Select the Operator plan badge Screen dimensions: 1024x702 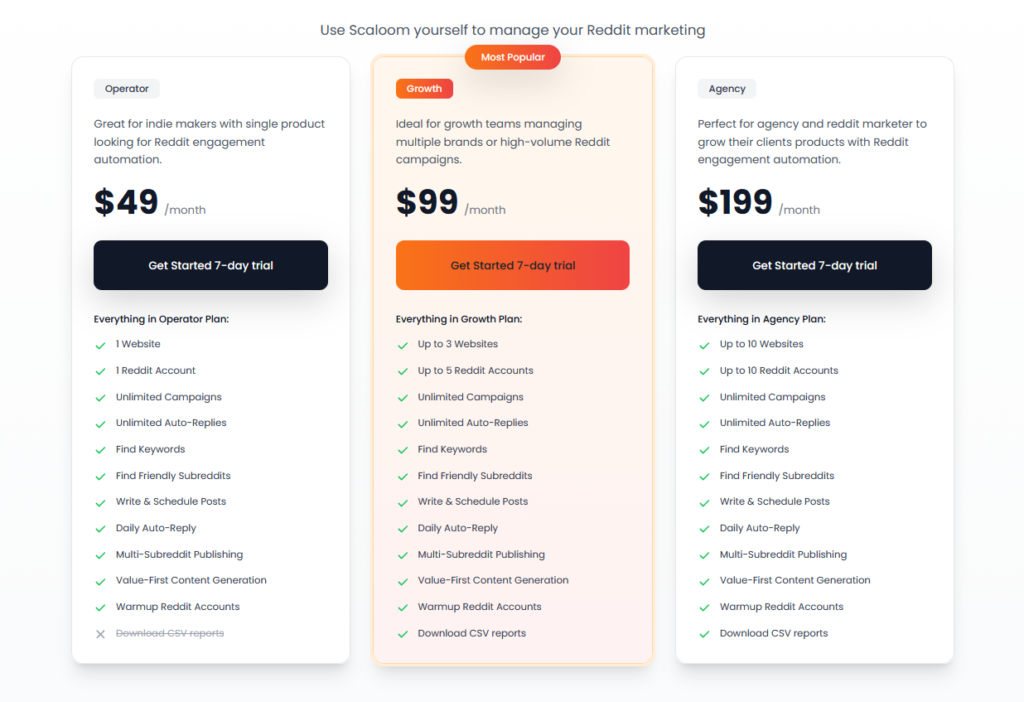pos(127,89)
